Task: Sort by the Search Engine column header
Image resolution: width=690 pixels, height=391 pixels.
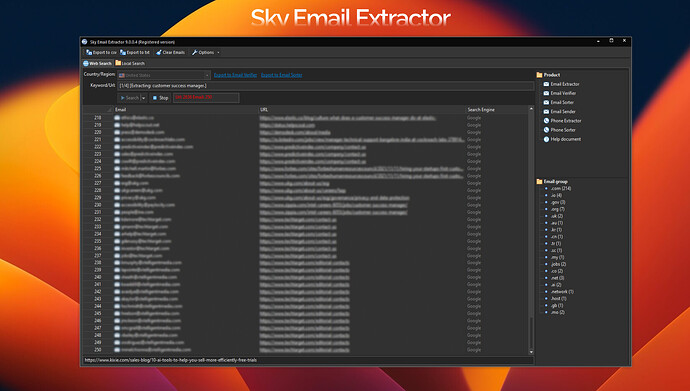Action: pos(496,110)
